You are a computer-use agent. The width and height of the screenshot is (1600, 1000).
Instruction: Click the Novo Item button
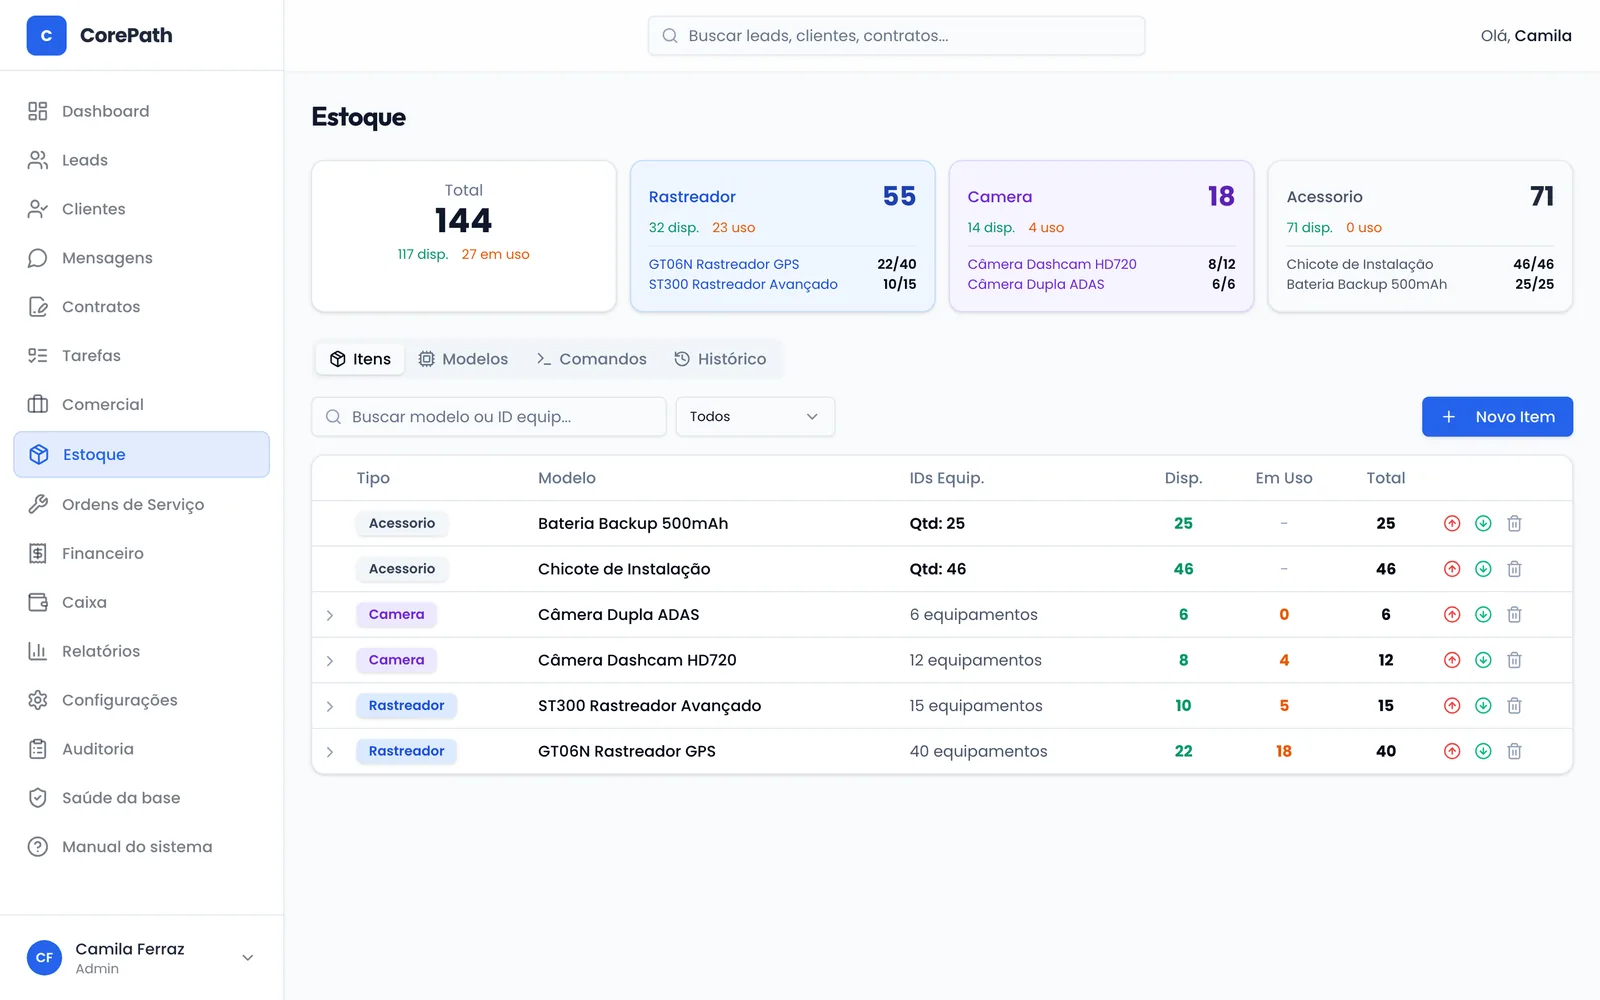click(1497, 417)
